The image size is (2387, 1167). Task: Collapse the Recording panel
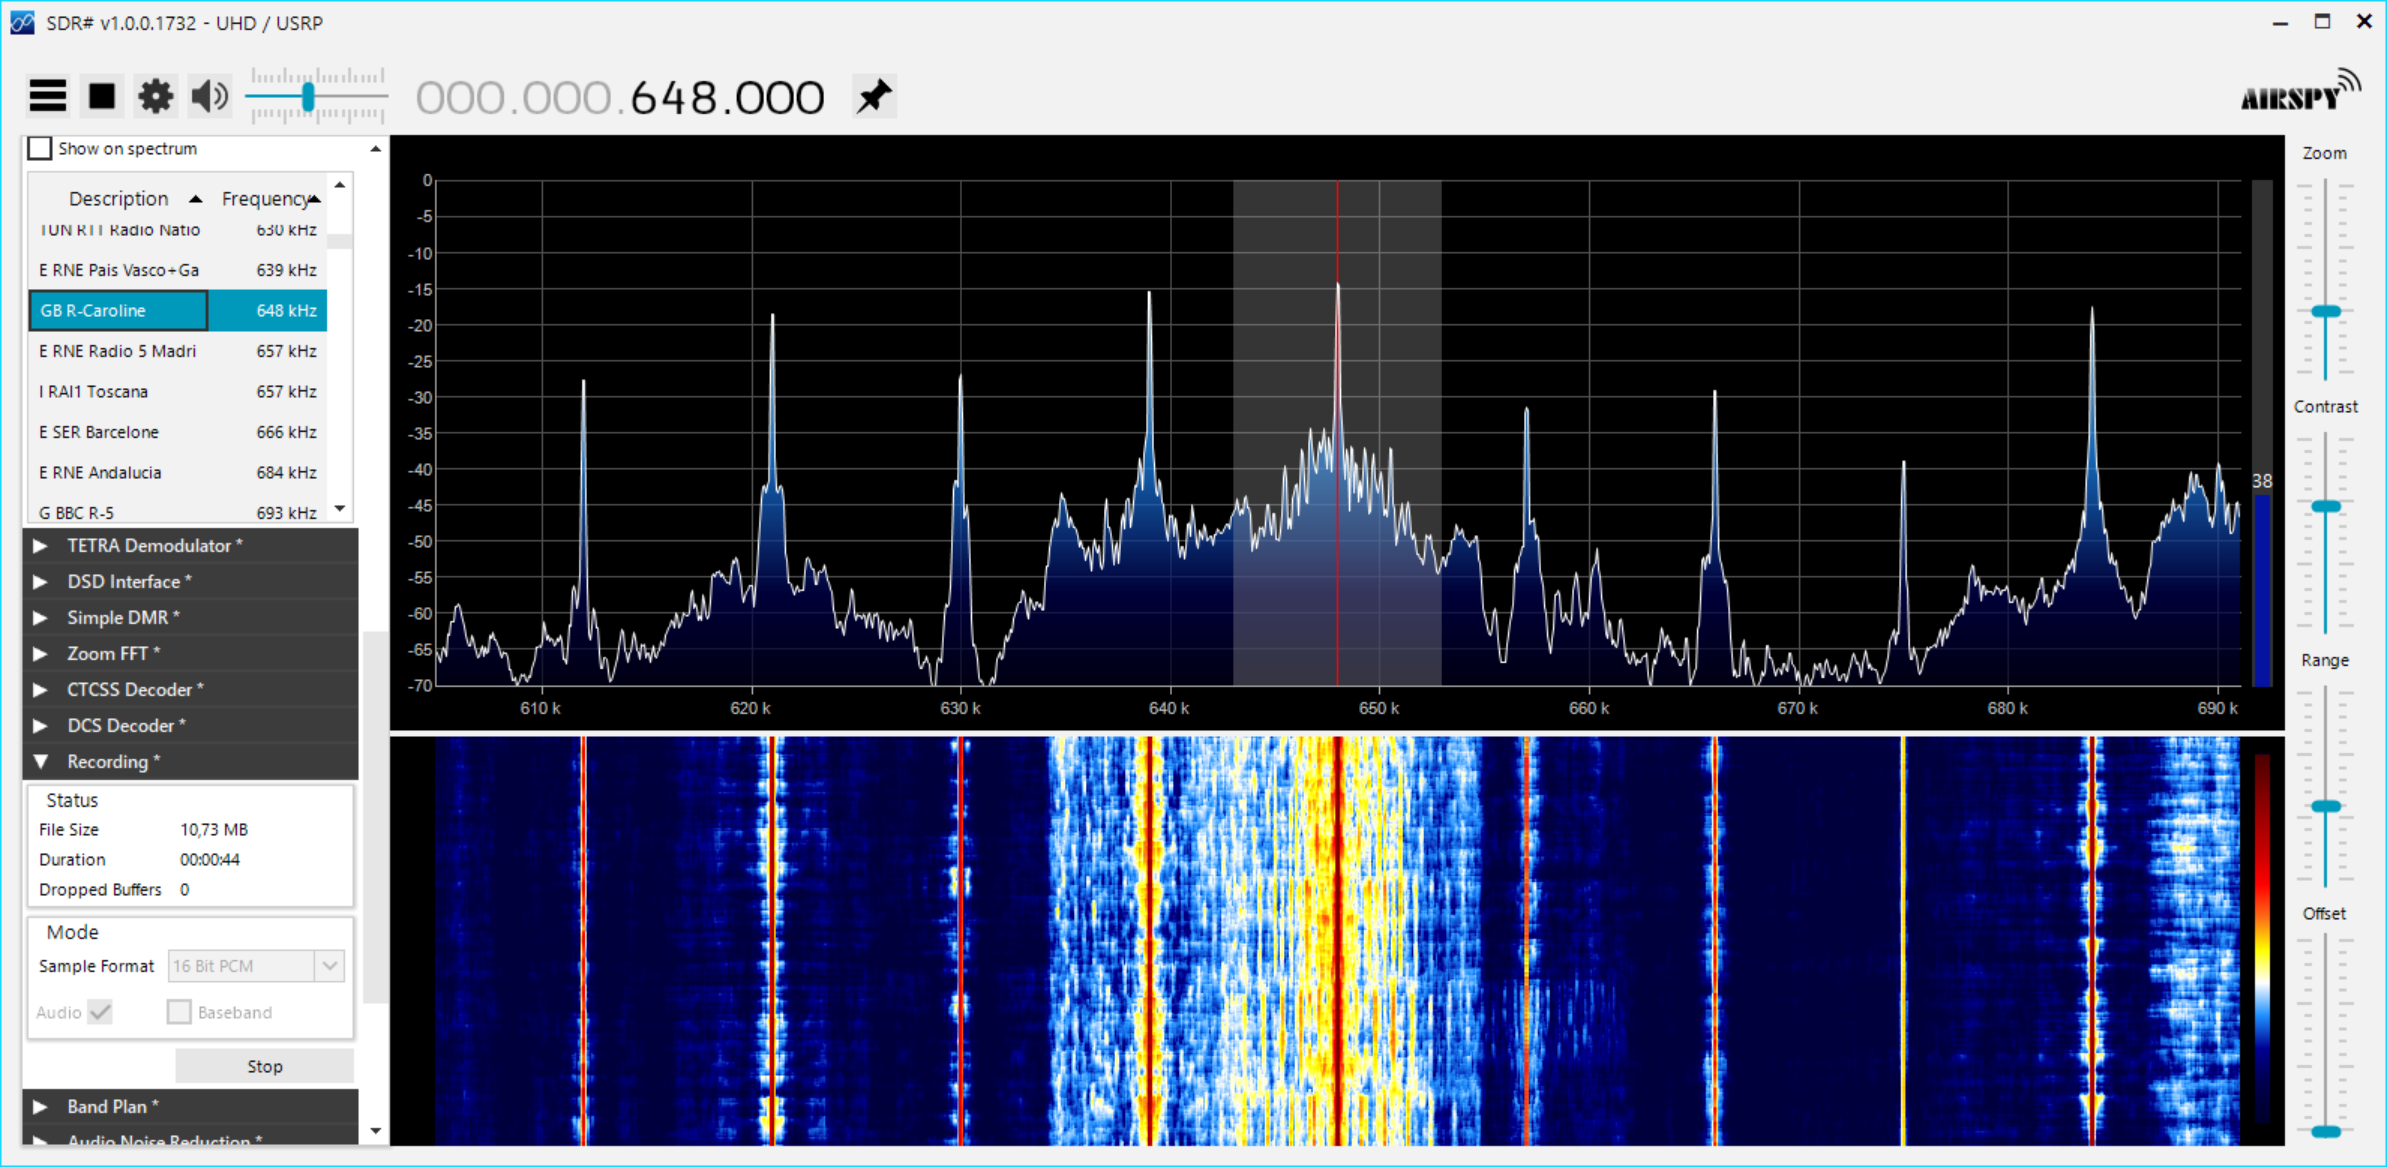(x=190, y=761)
